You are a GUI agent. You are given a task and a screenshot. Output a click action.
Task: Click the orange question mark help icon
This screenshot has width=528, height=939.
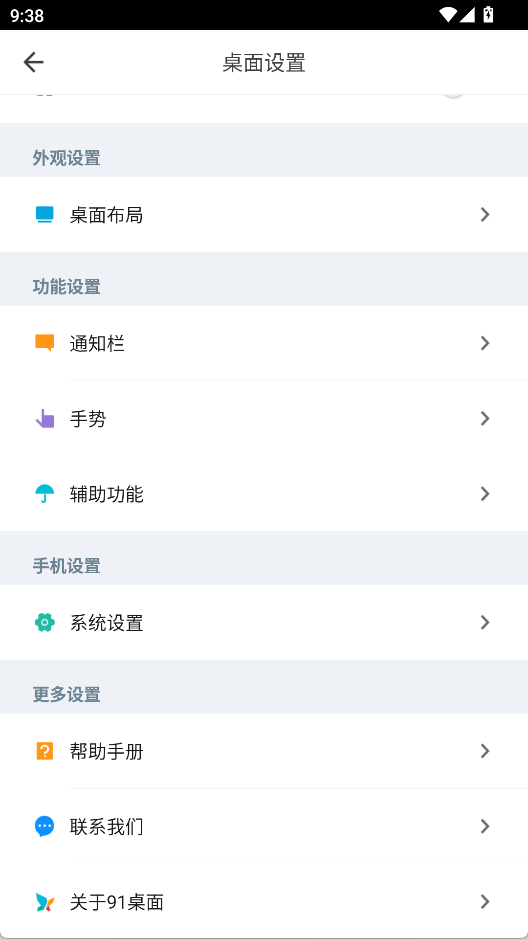tap(44, 751)
